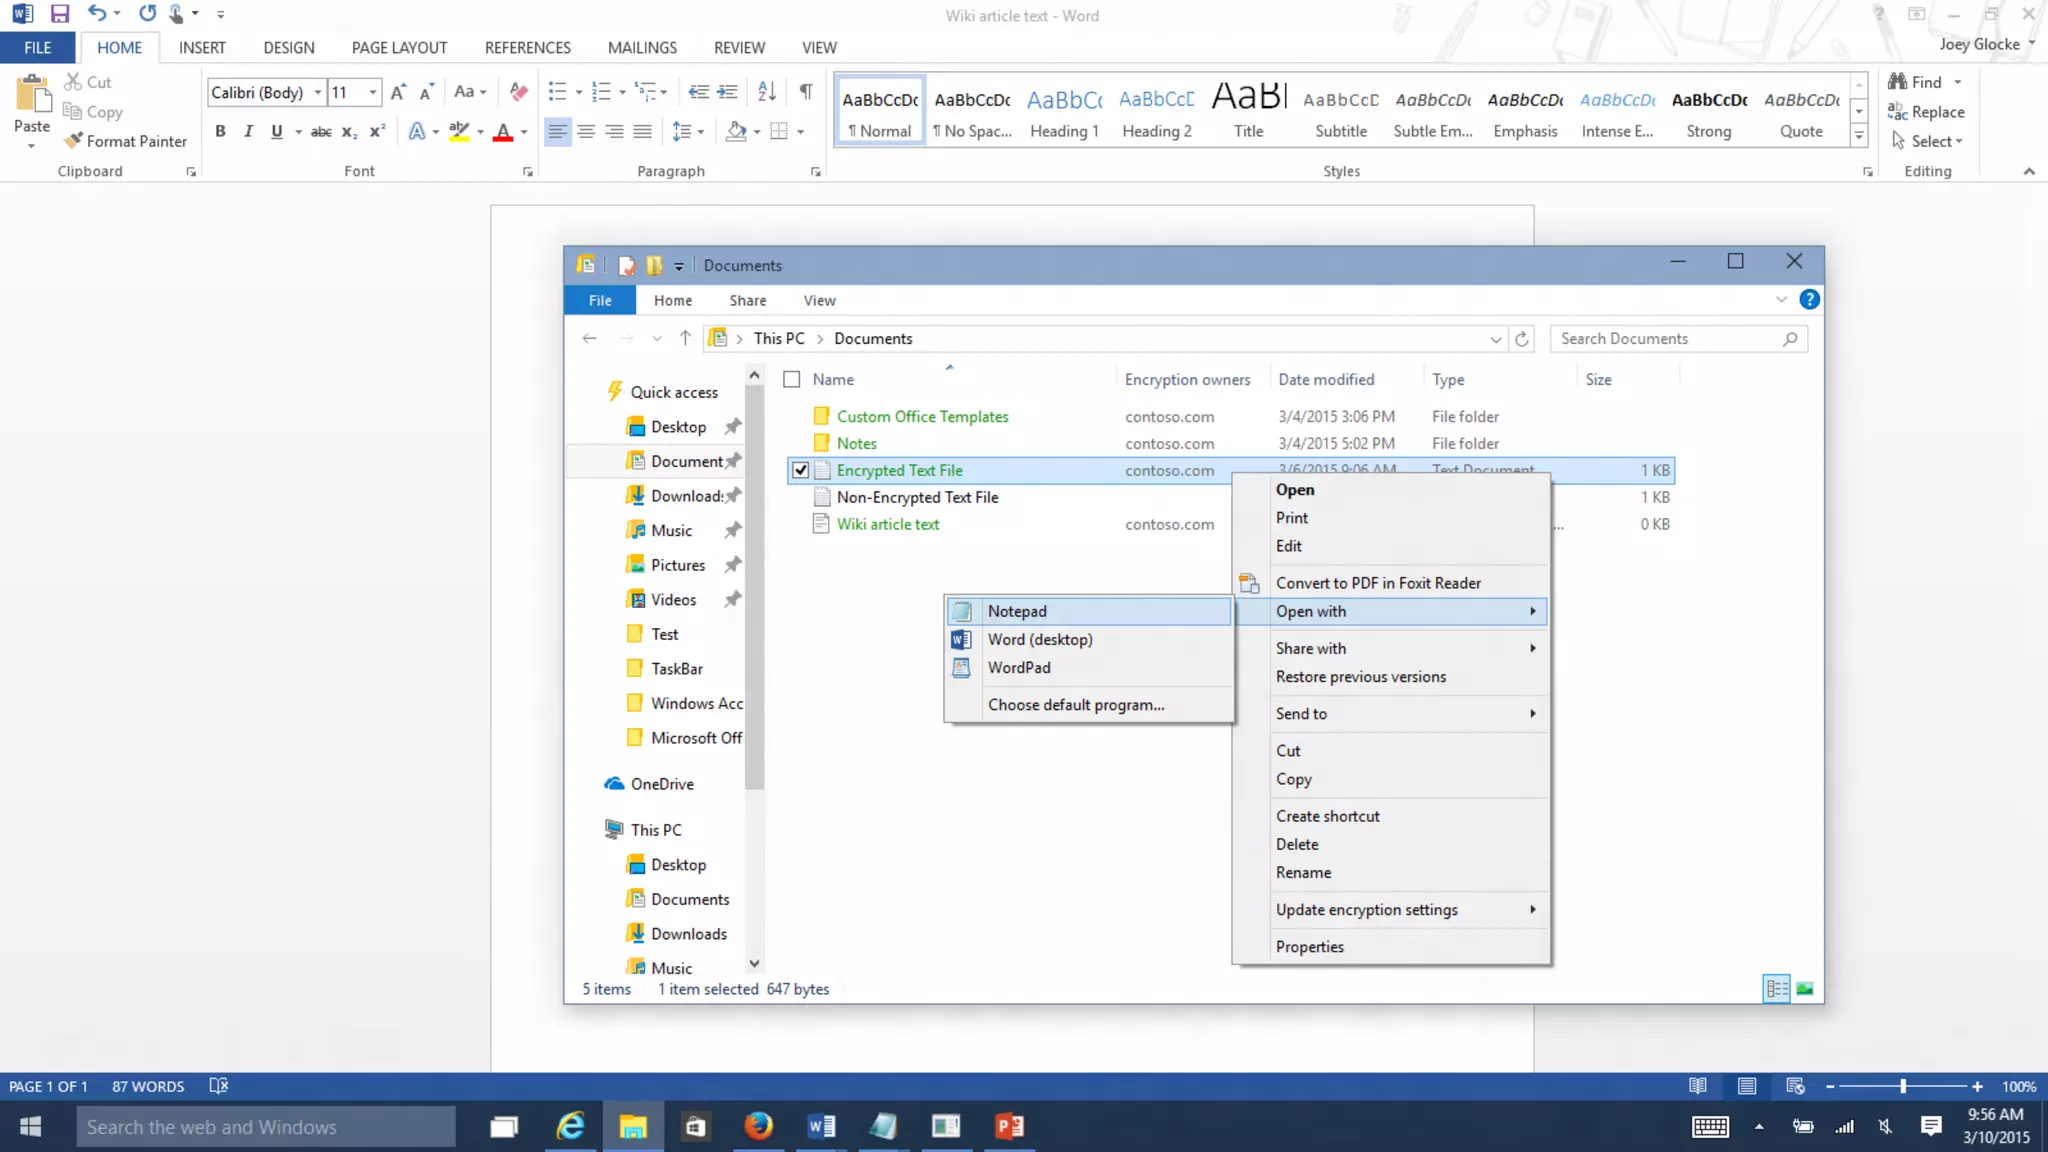Viewport: 2048px width, 1152px height.
Task: Switch to the Page Layout ribbon tab
Action: pyautogui.click(x=399, y=47)
